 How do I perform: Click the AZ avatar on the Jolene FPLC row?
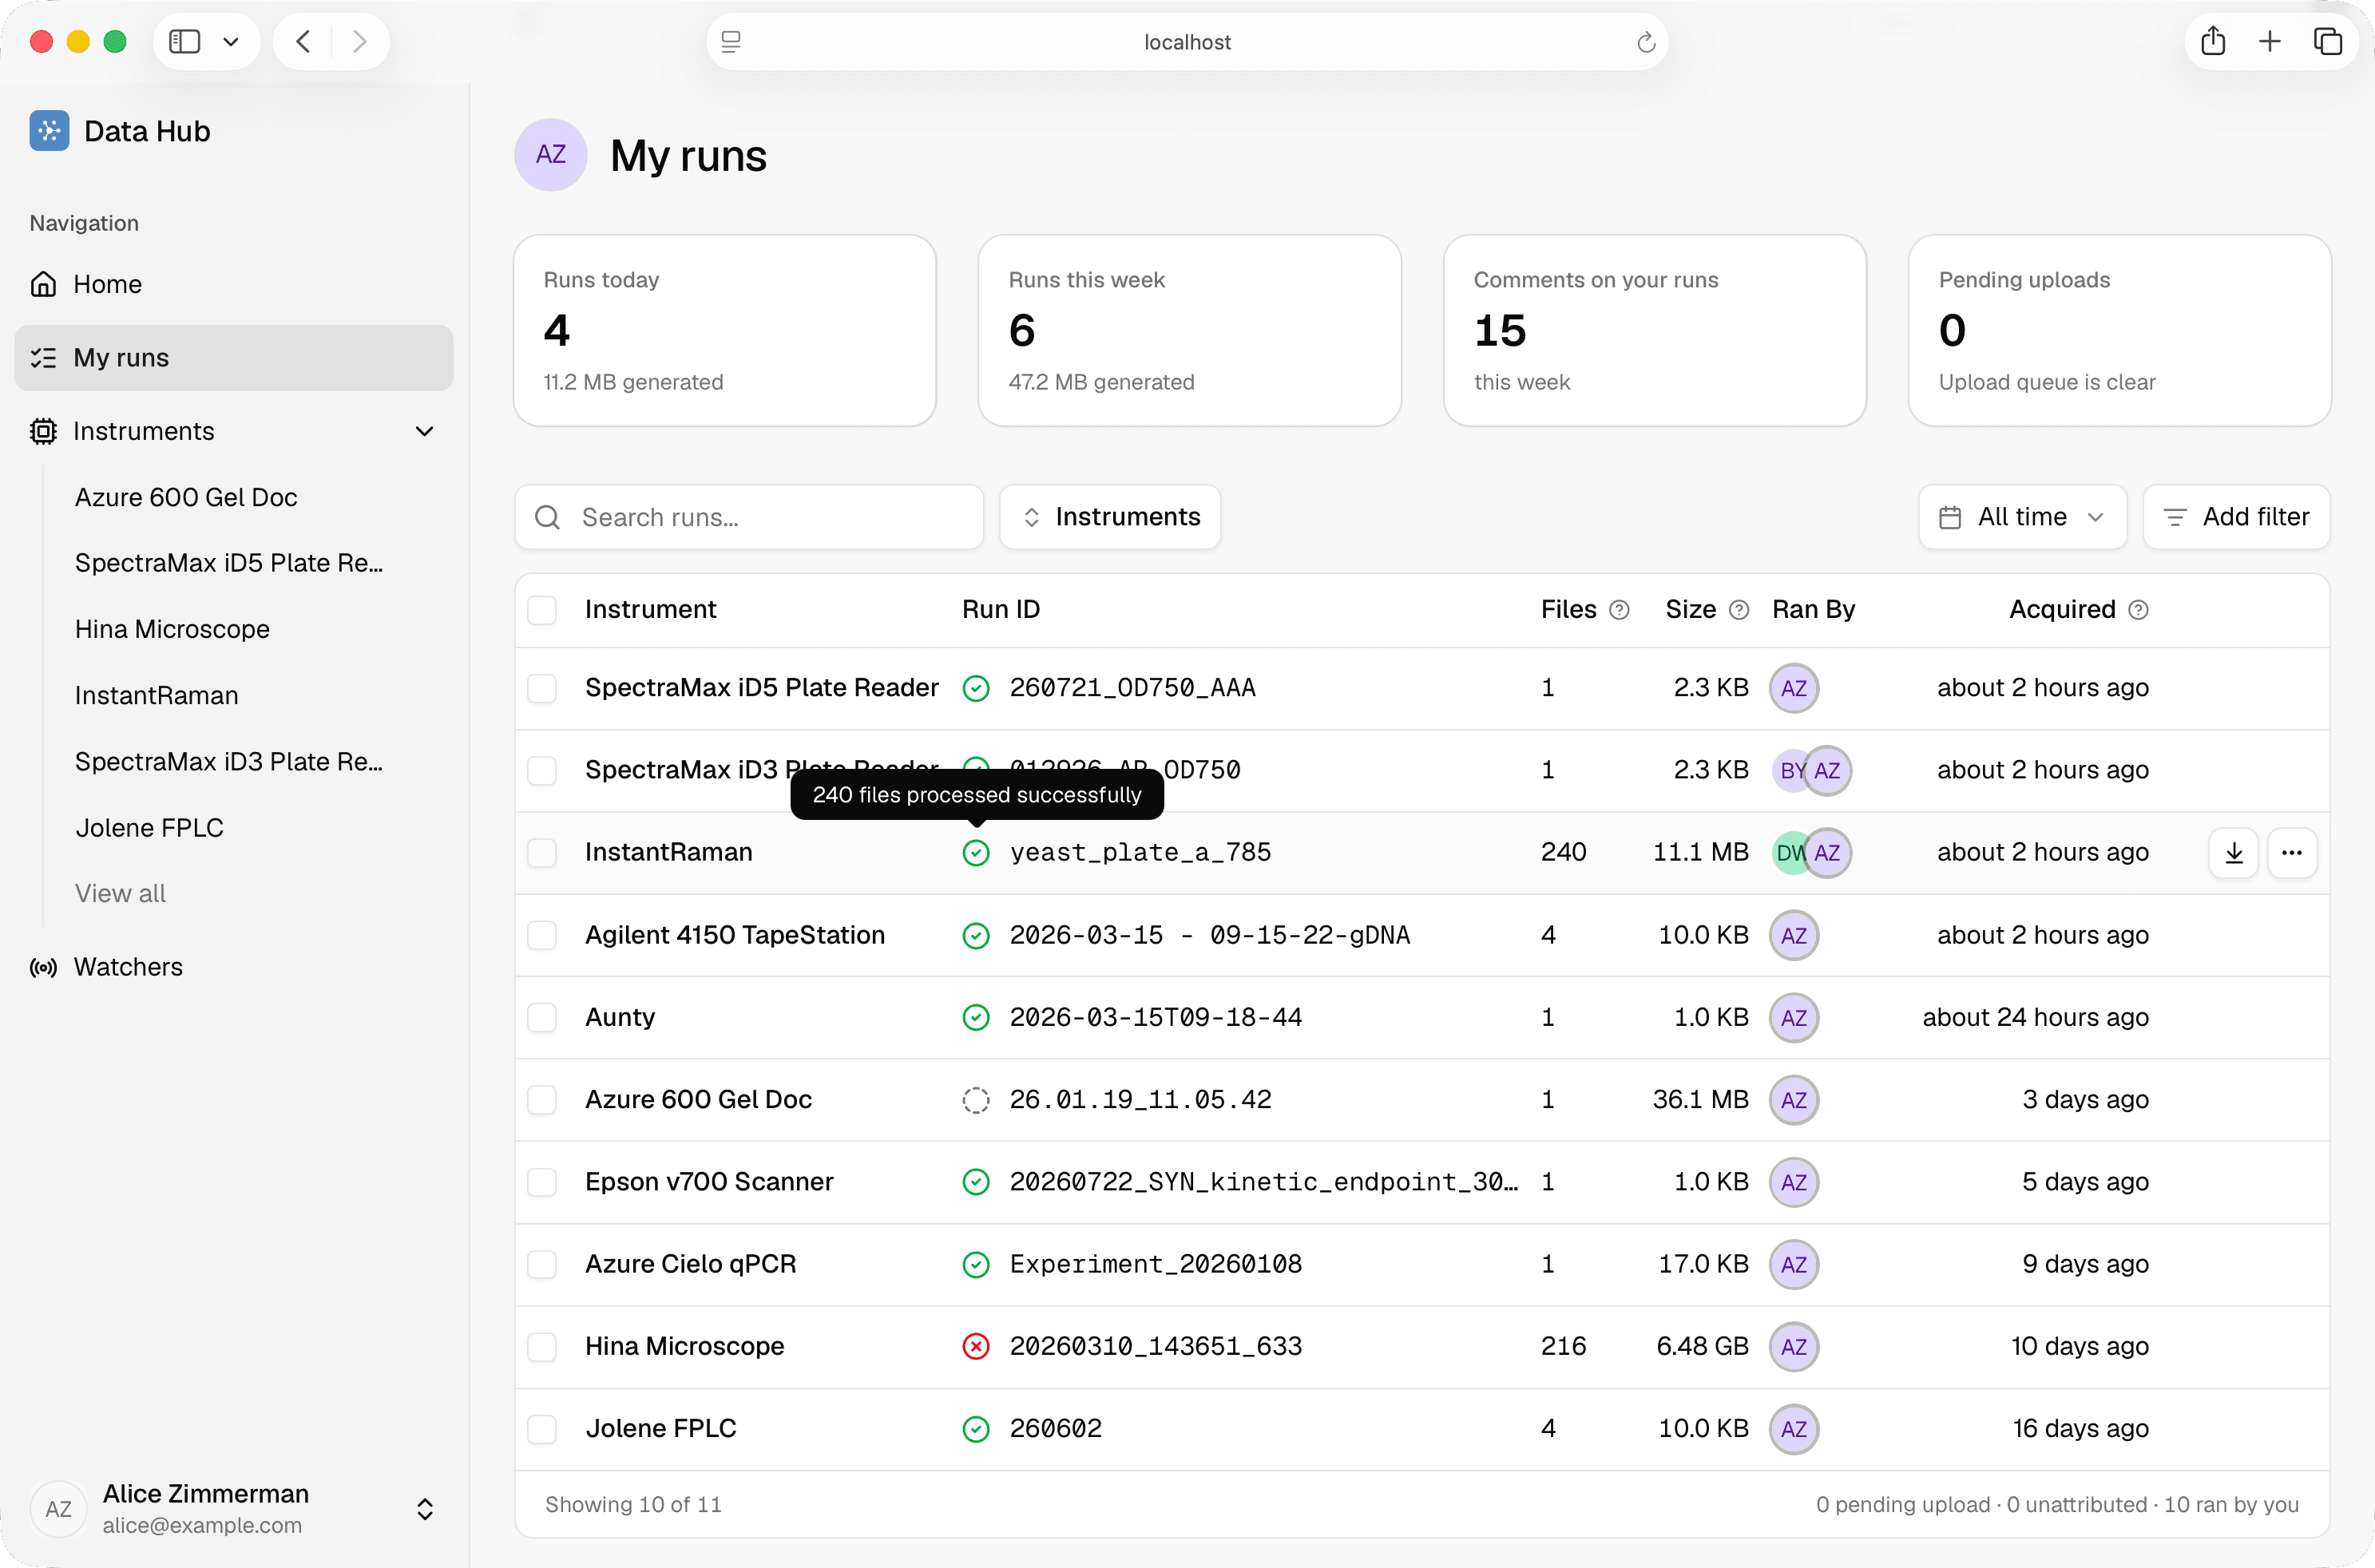click(1794, 1429)
